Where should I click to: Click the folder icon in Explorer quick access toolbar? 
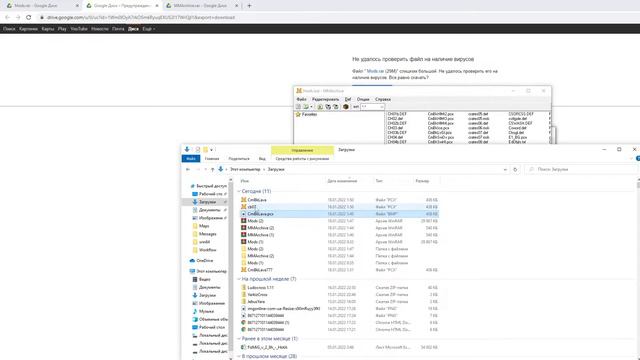pos(206,150)
